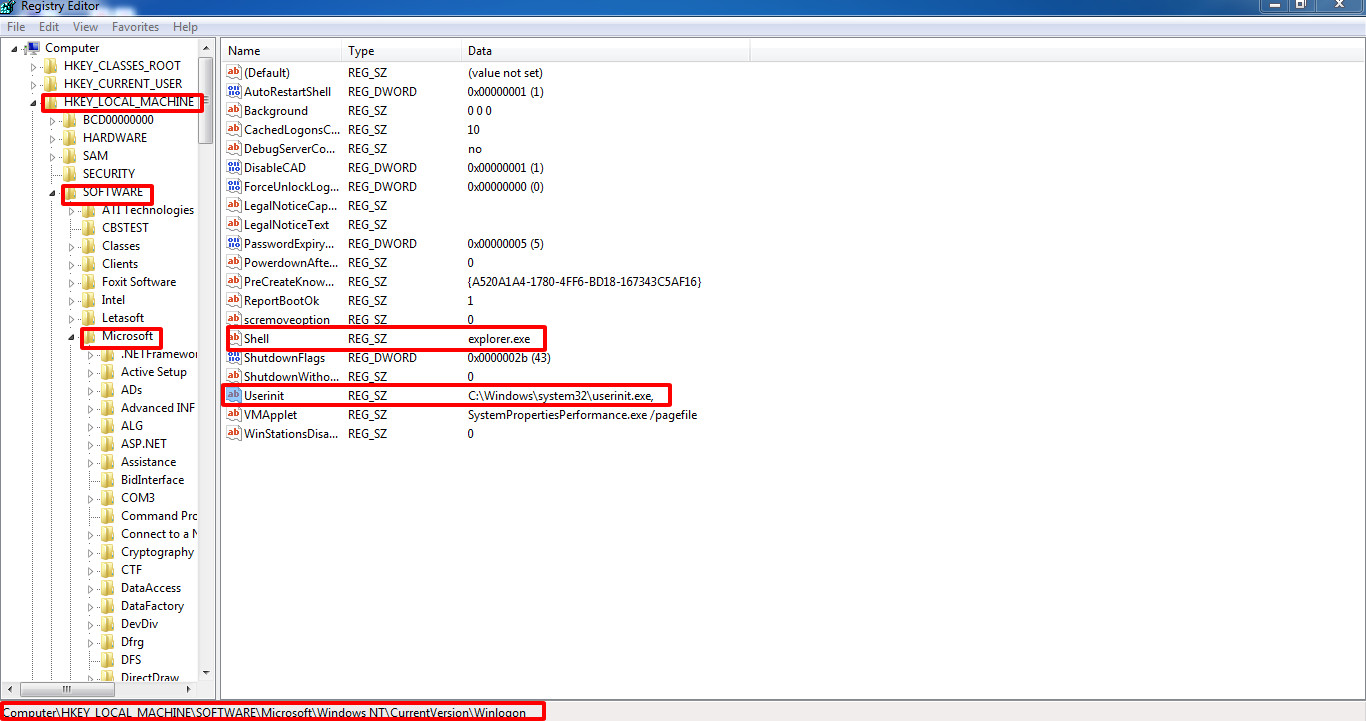Click the CBSTEST folder icon
The image size is (1366, 721).
click(89, 228)
